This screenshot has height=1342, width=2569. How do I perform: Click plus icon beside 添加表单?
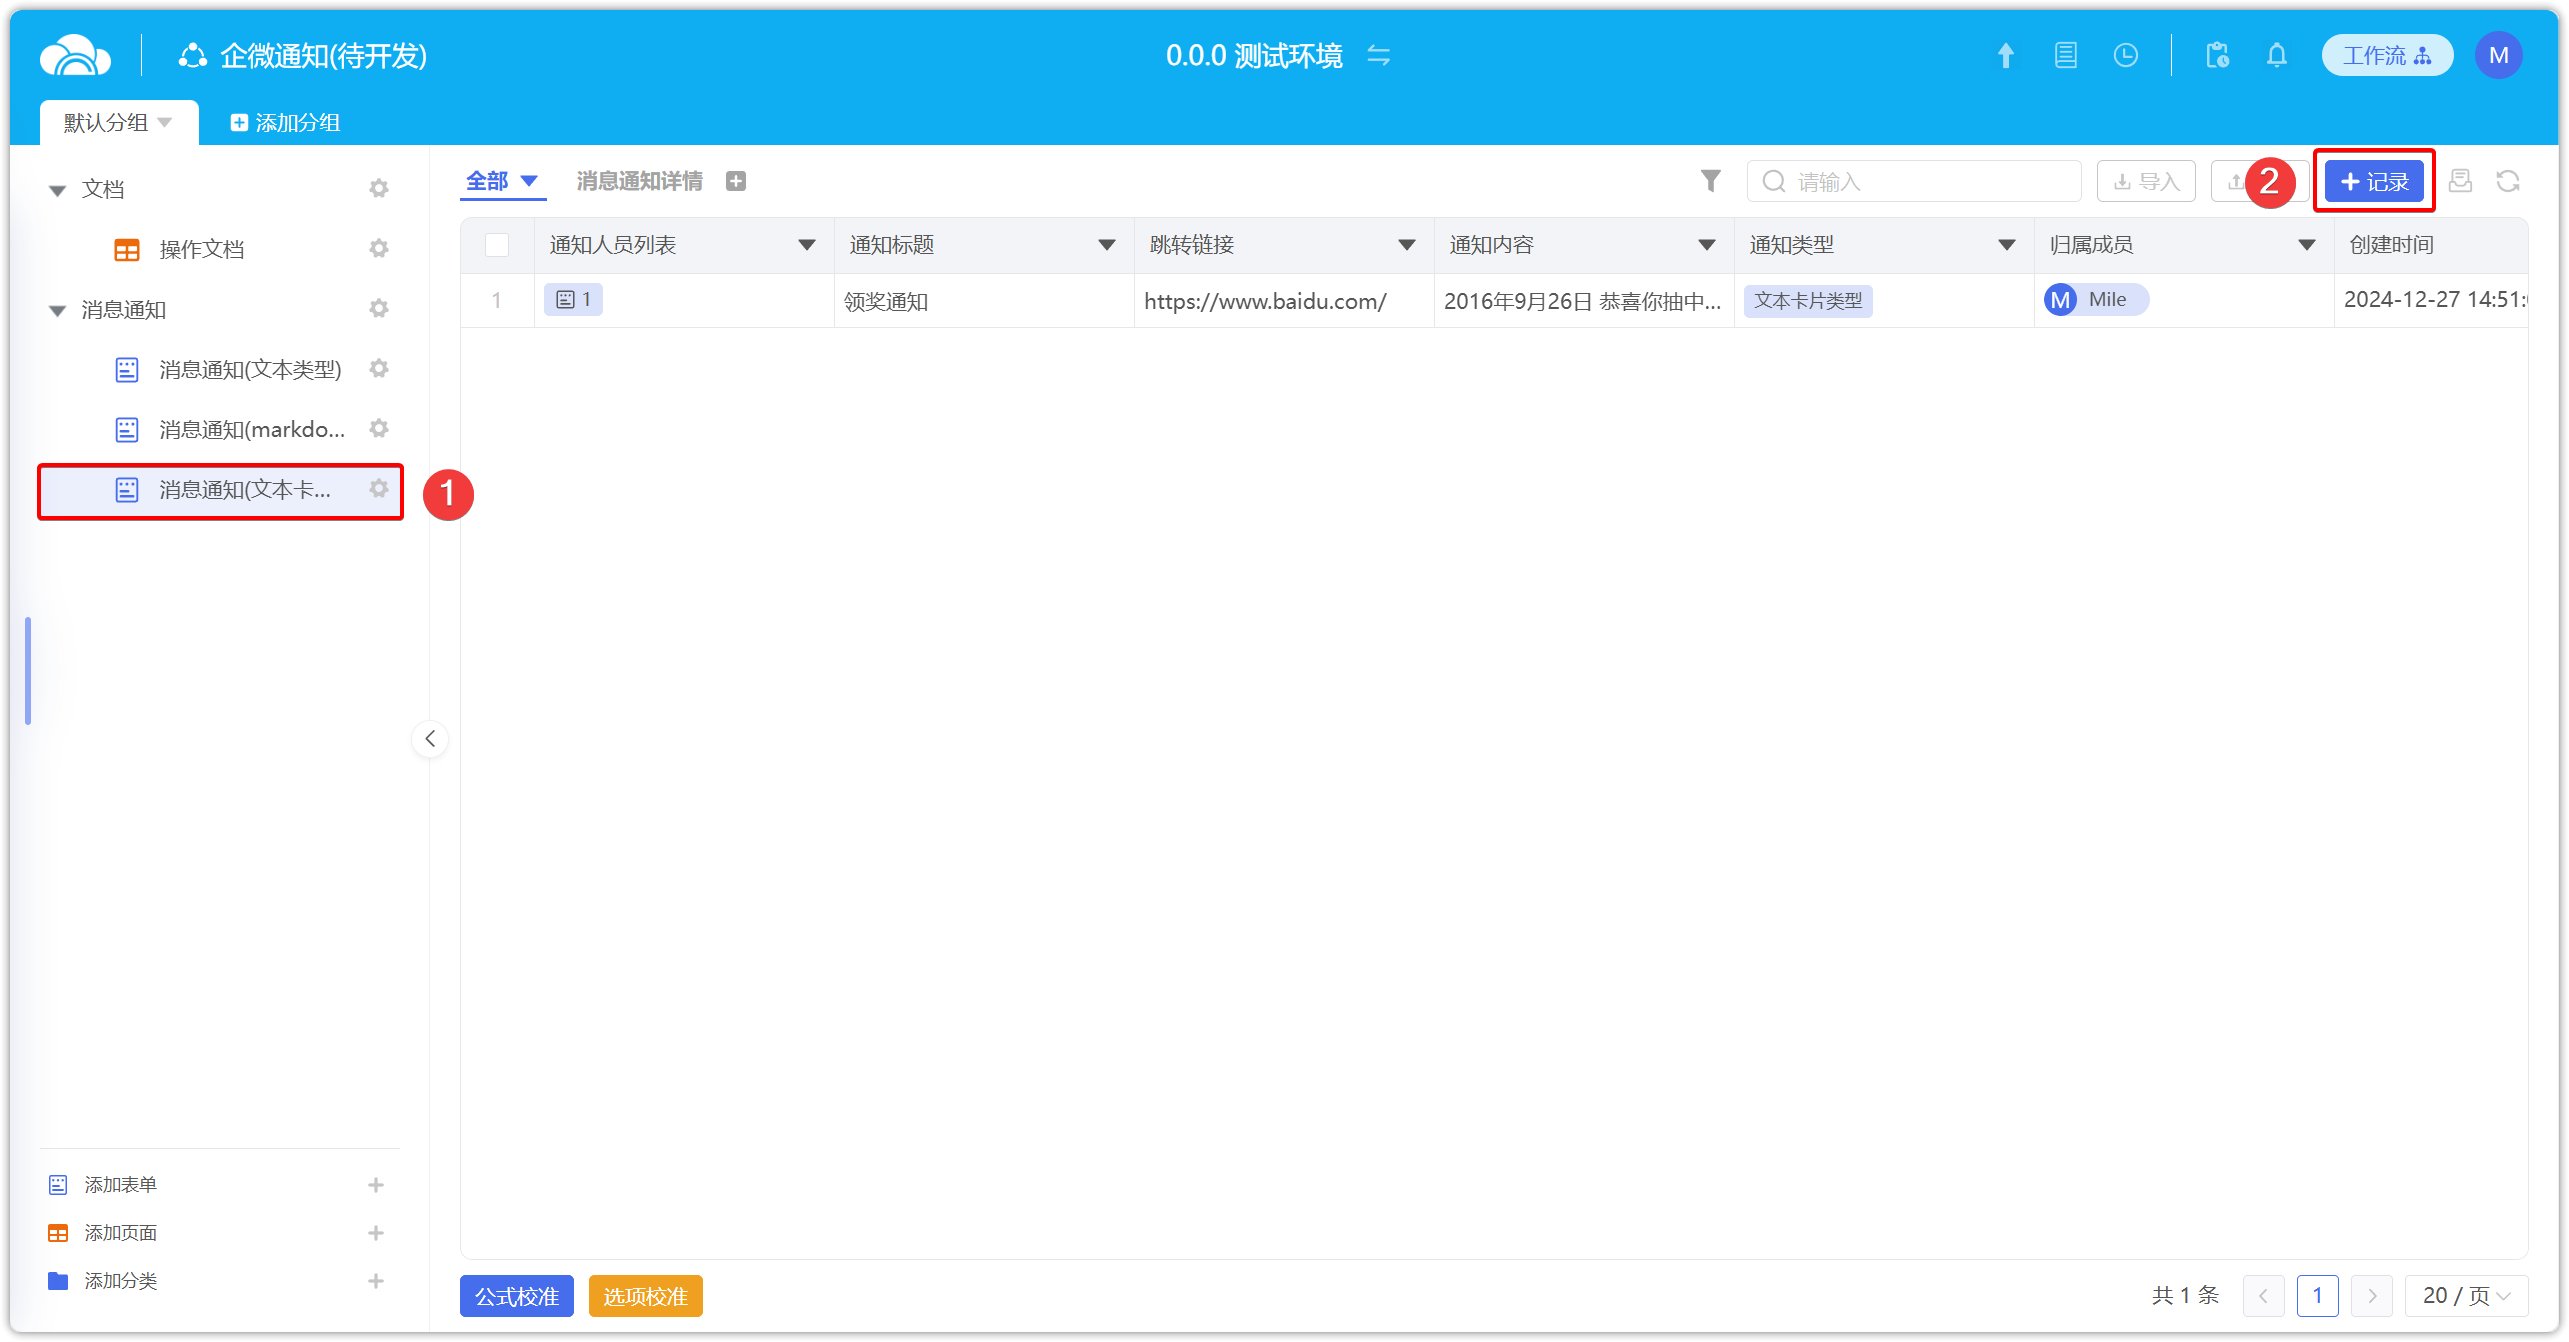click(x=376, y=1185)
